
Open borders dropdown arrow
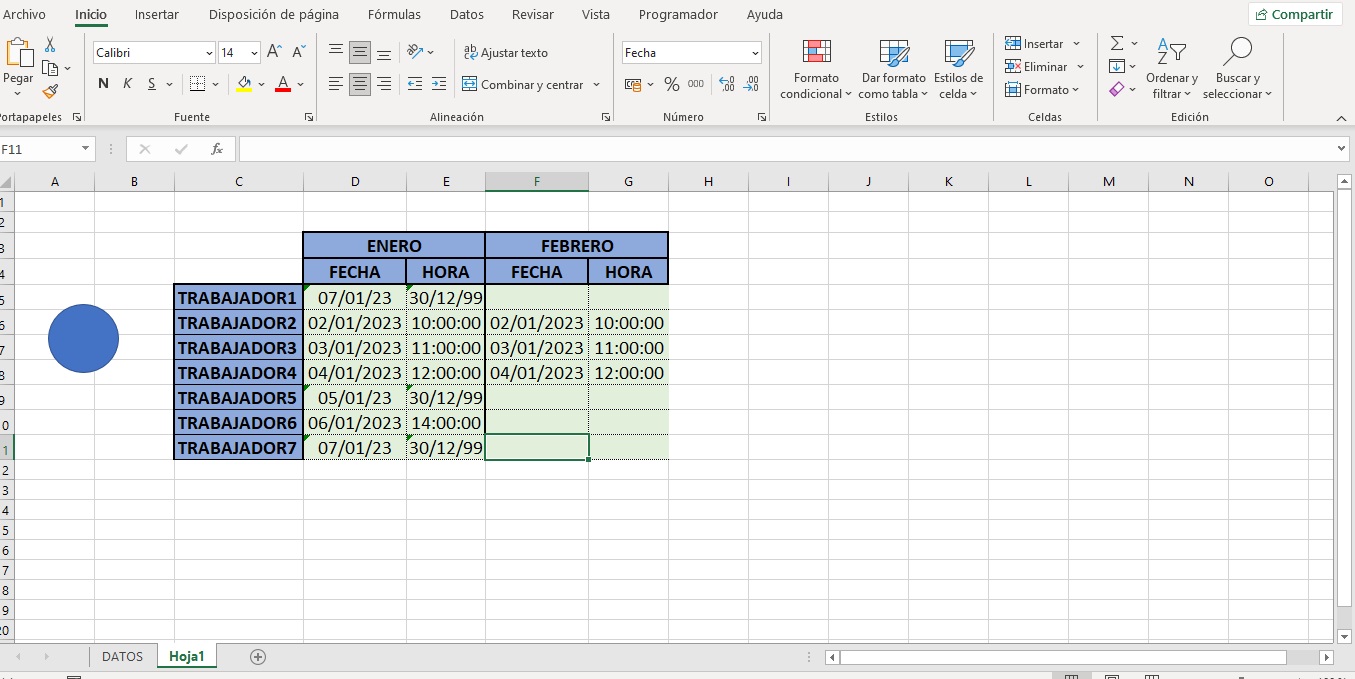pos(215,84)
